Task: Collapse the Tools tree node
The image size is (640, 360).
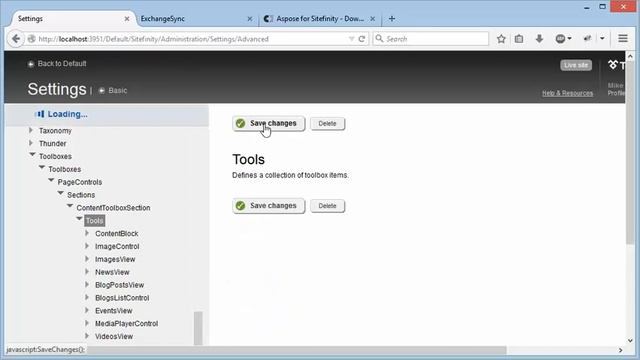Action: click(79, 219)
